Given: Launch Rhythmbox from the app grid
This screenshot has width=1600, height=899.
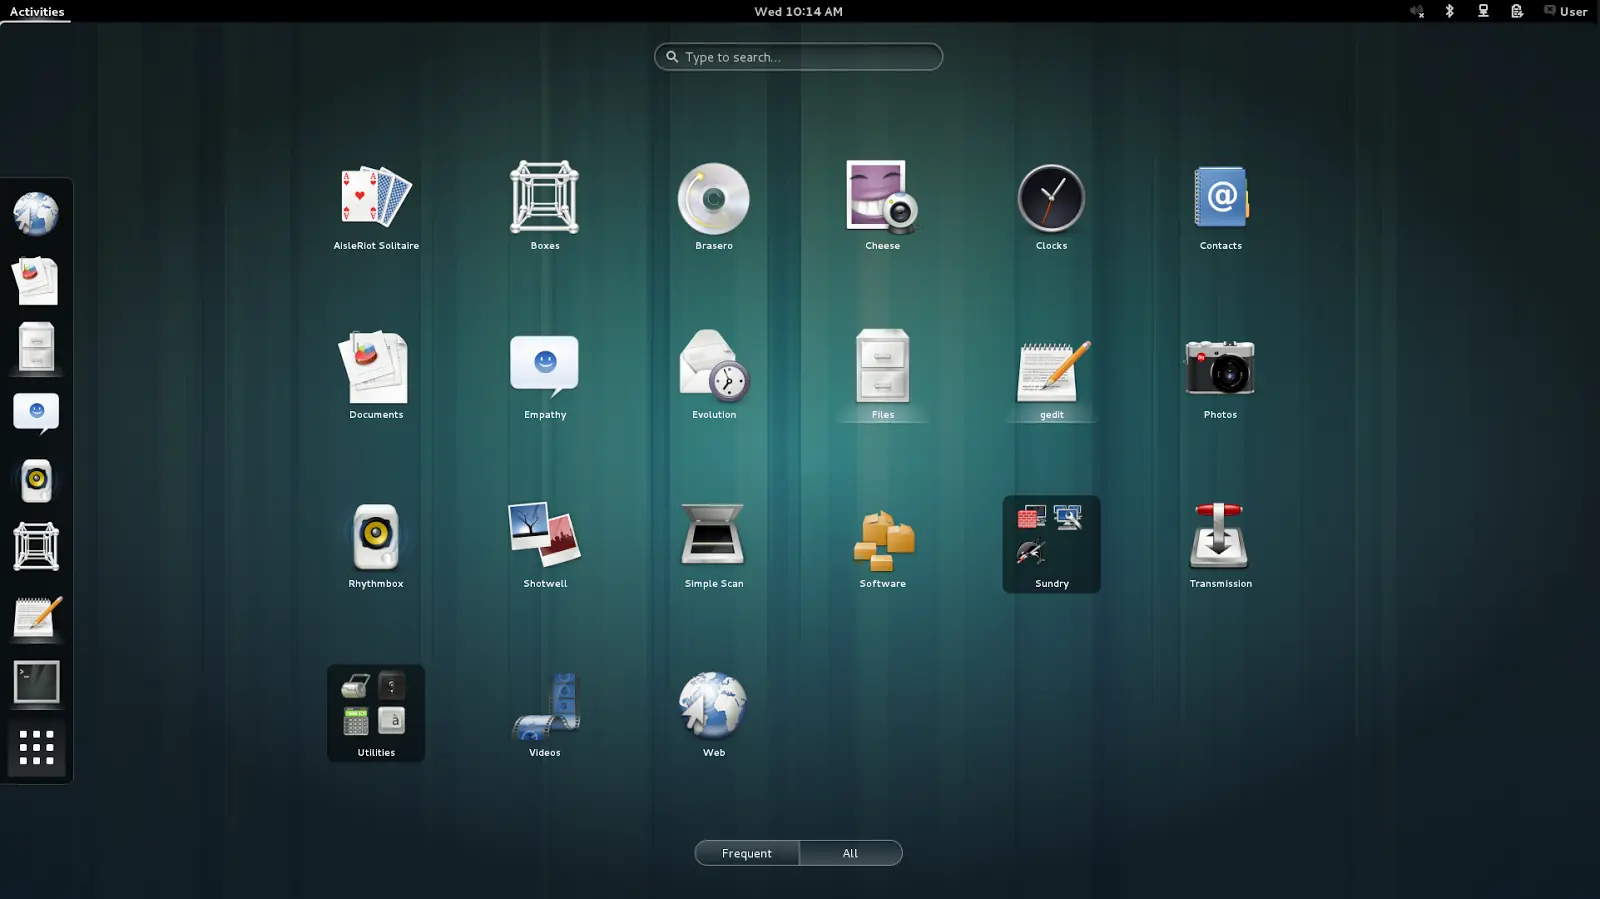Looking at the screenshot, I should point(376,545).
